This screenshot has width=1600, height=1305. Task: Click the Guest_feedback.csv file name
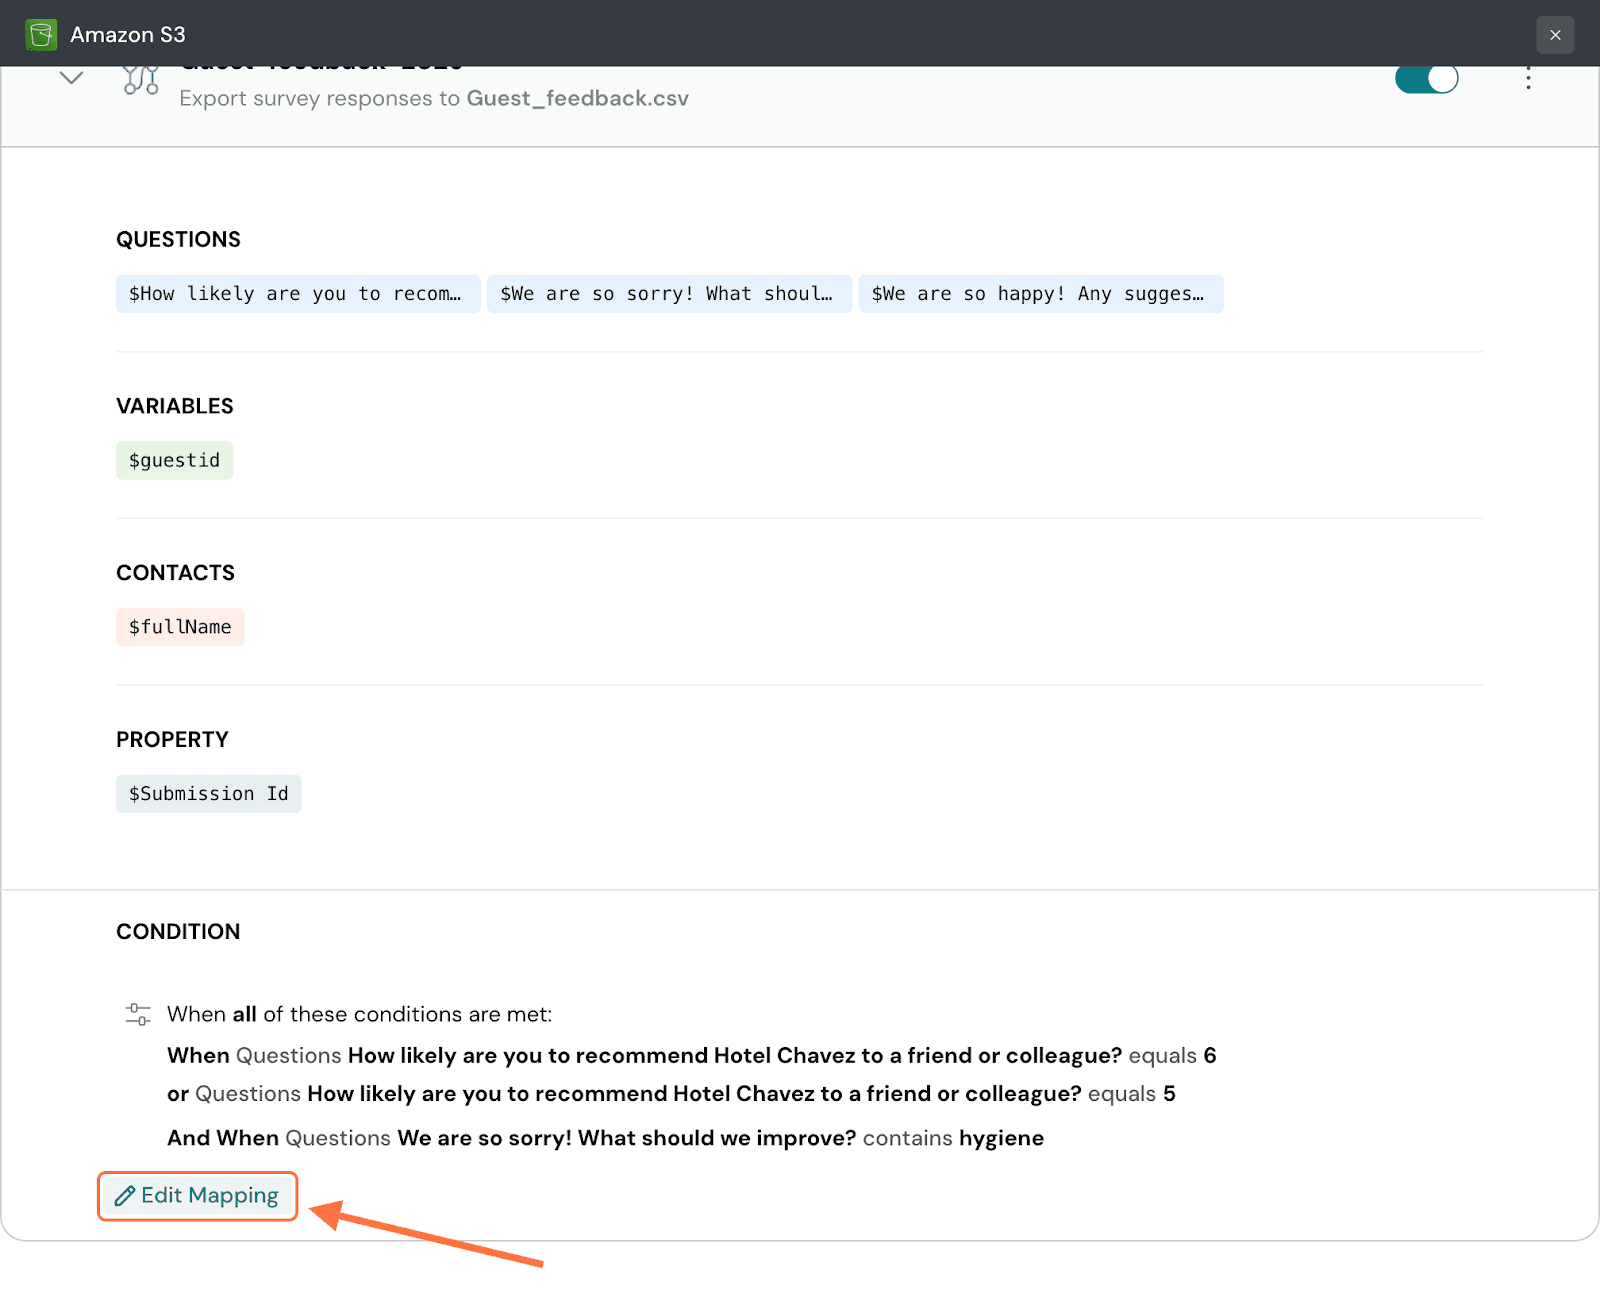point(577,98)
